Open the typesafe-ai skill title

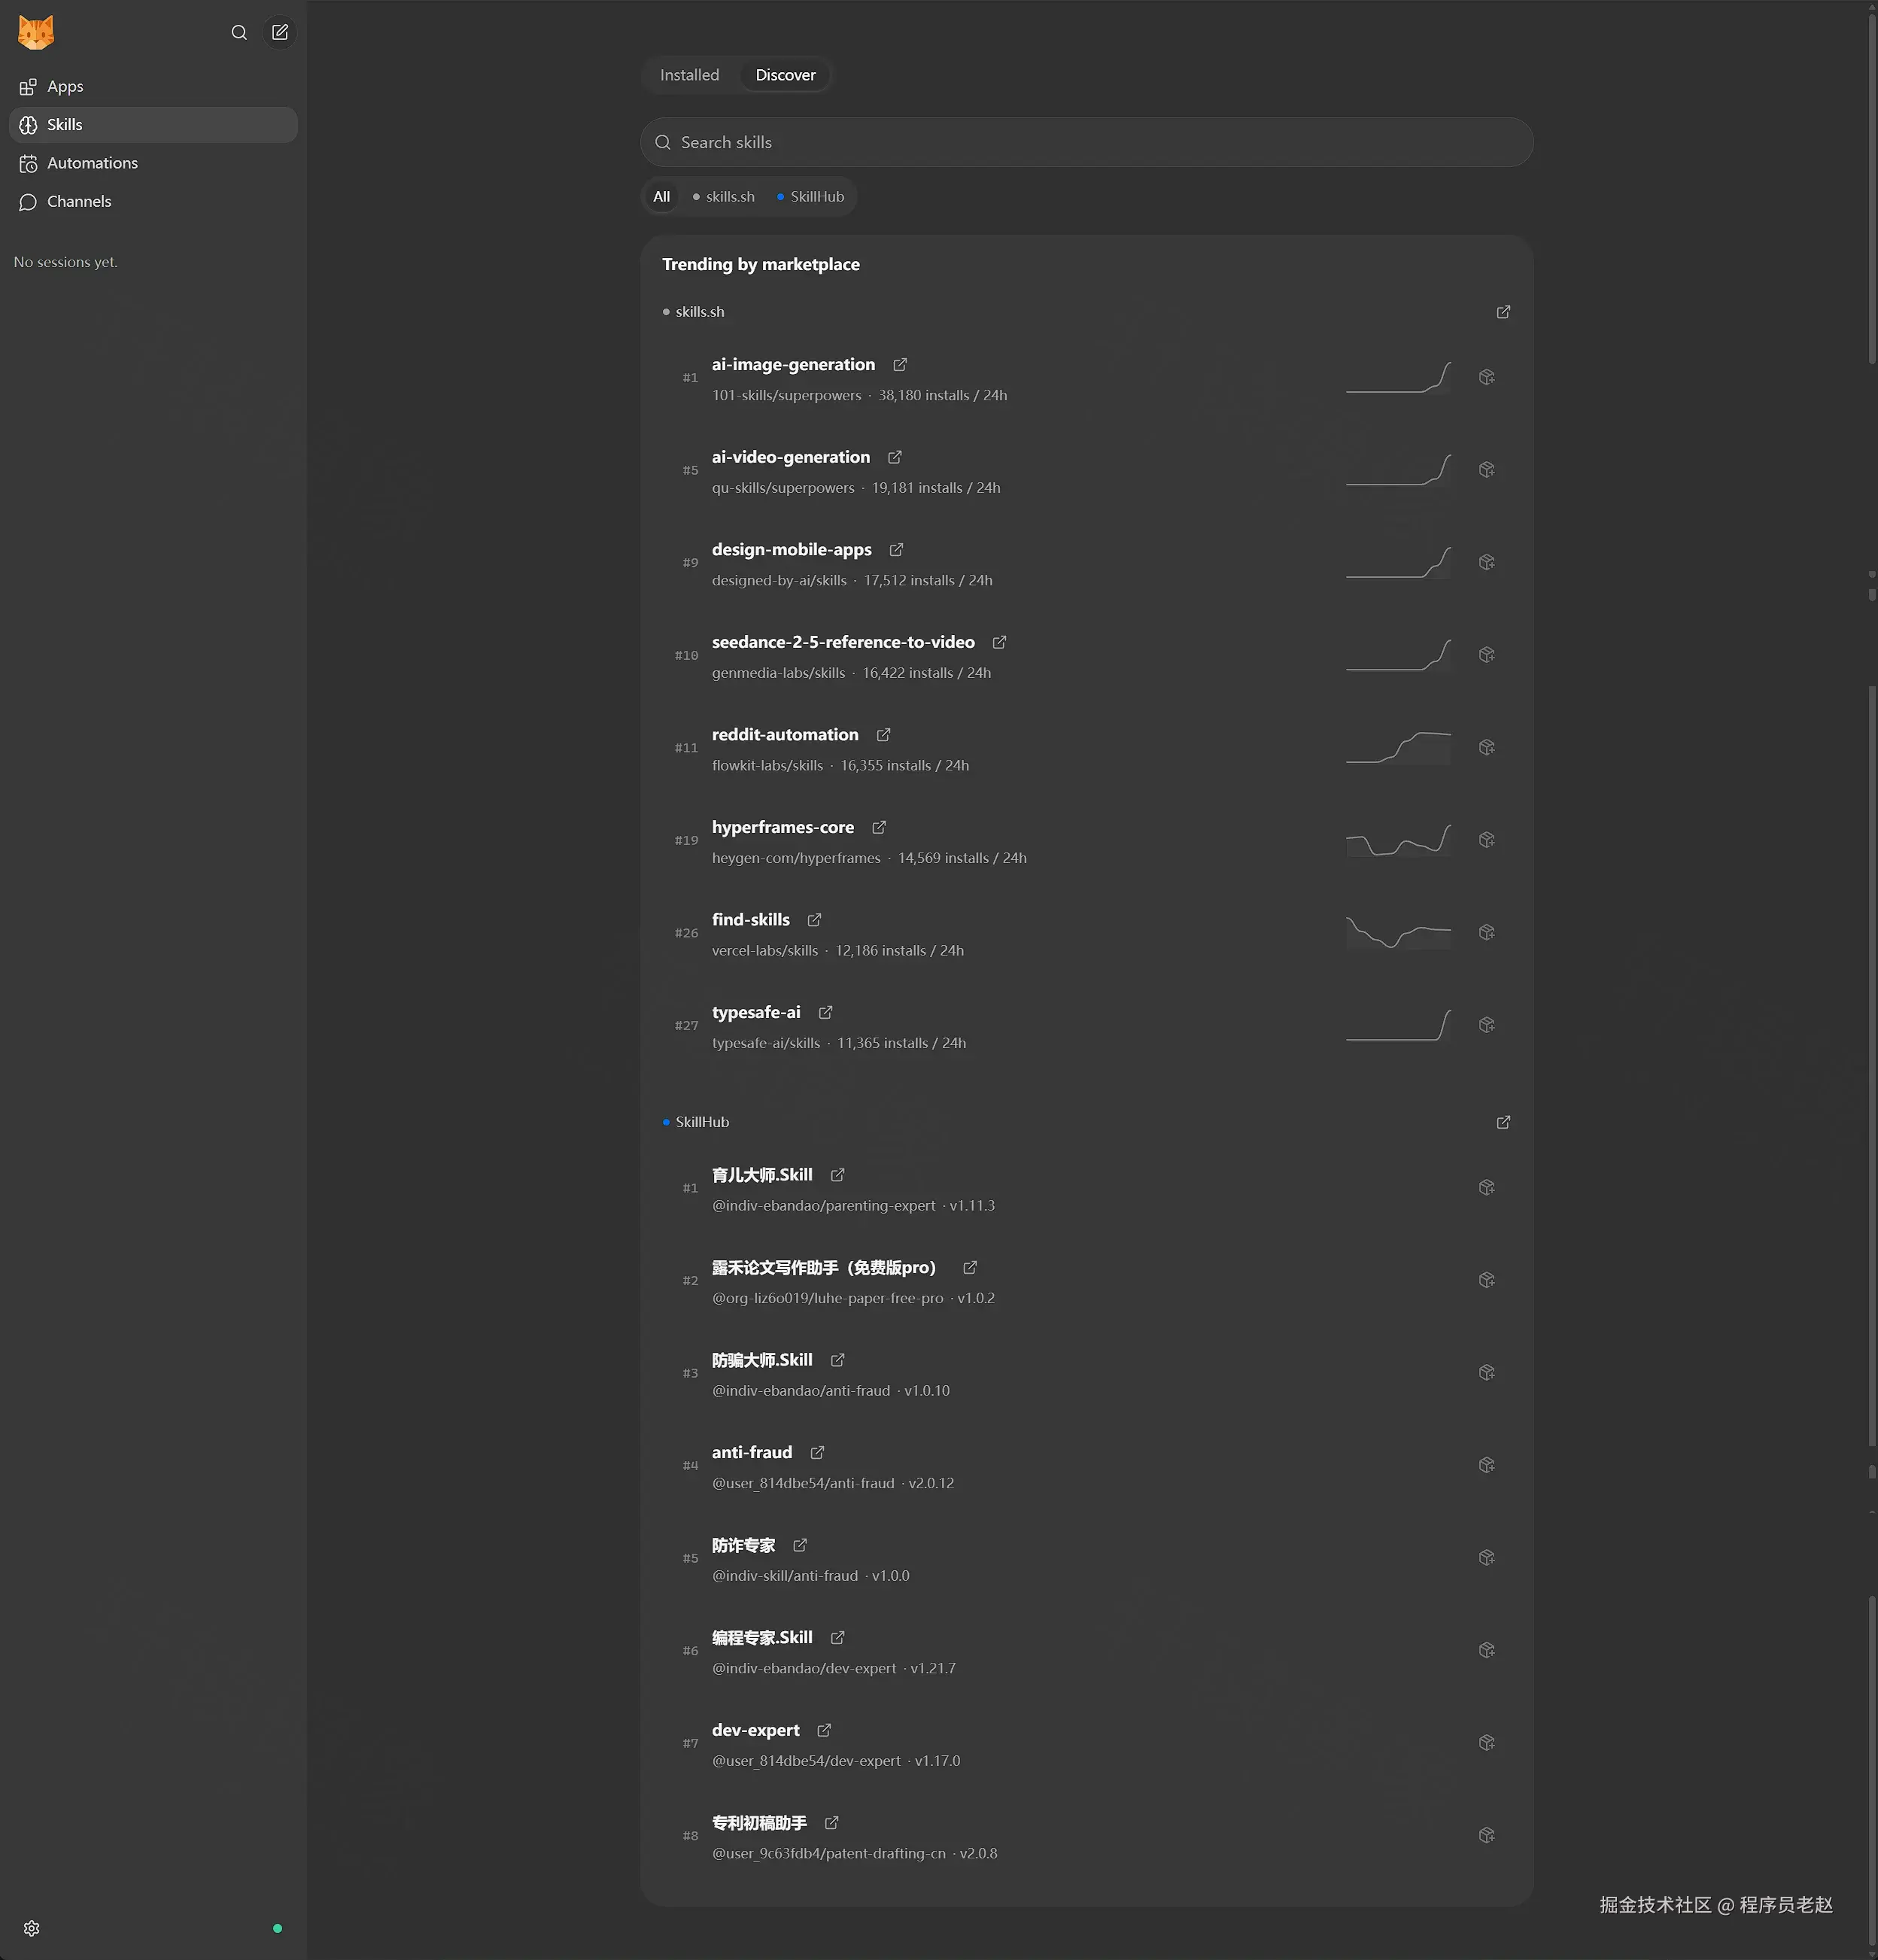coord(756,1012)
